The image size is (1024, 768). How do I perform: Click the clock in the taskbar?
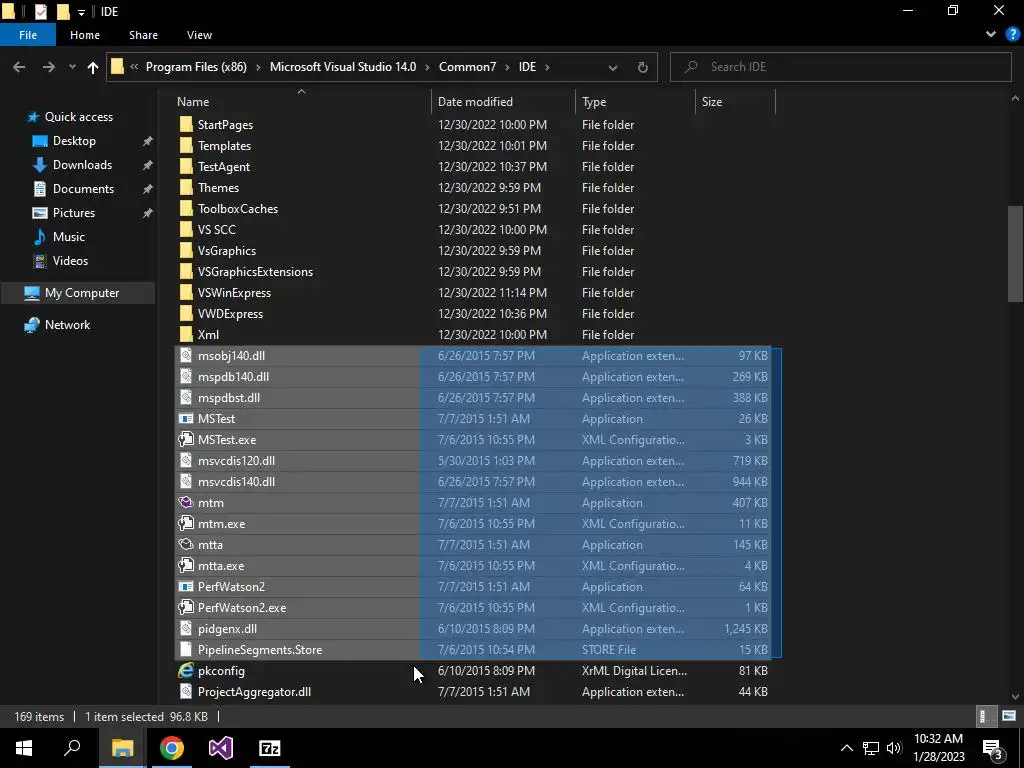pos(938,748)
